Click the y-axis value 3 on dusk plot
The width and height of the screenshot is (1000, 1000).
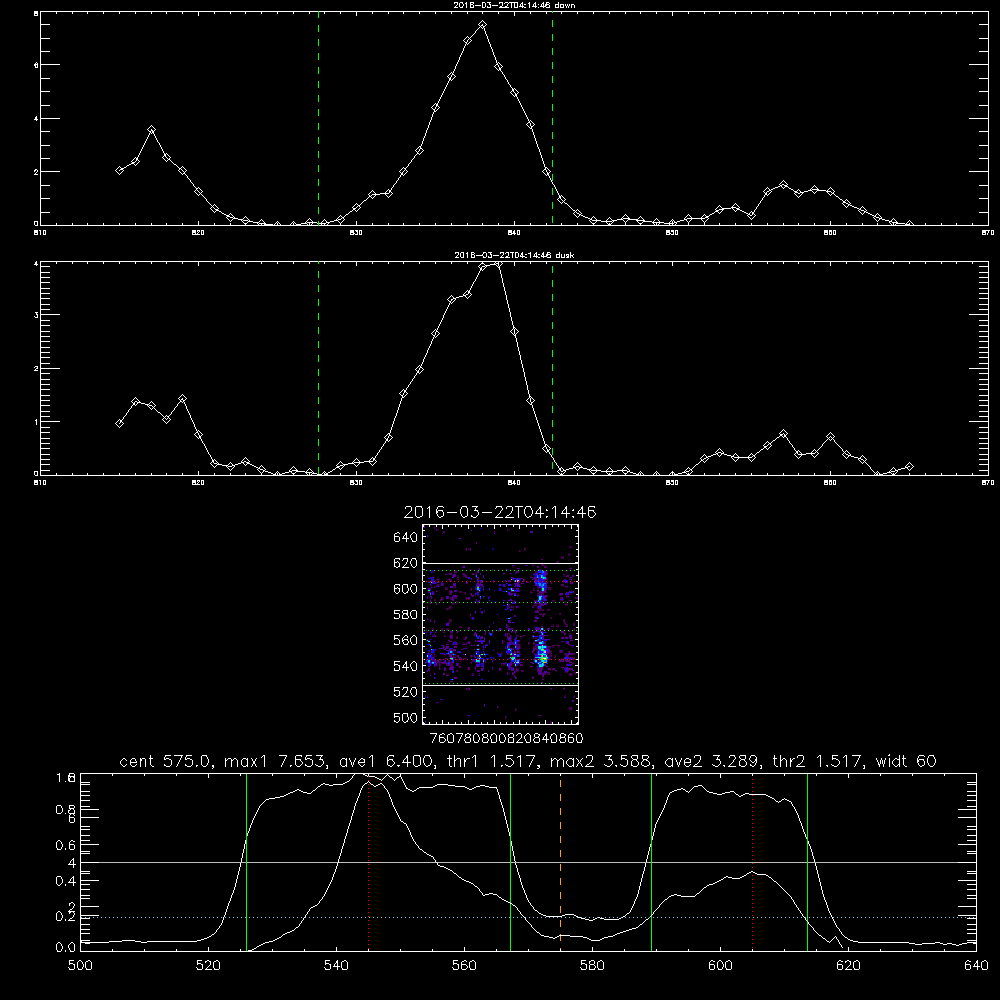pyautogui.click(x=36, y=315)
